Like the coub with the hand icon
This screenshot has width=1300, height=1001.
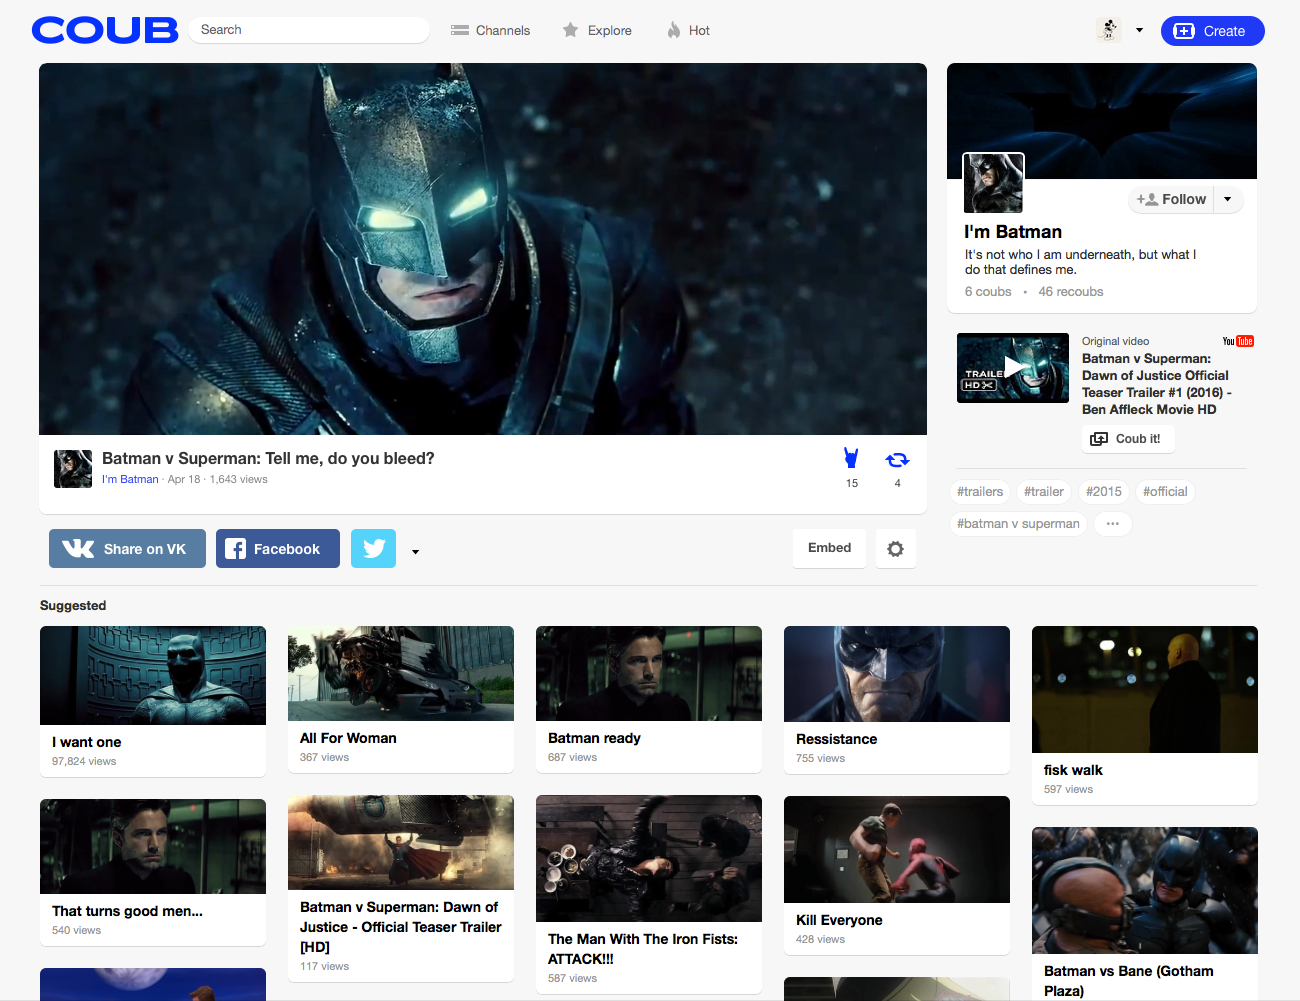pyautogui.click(x=851, y=458)
